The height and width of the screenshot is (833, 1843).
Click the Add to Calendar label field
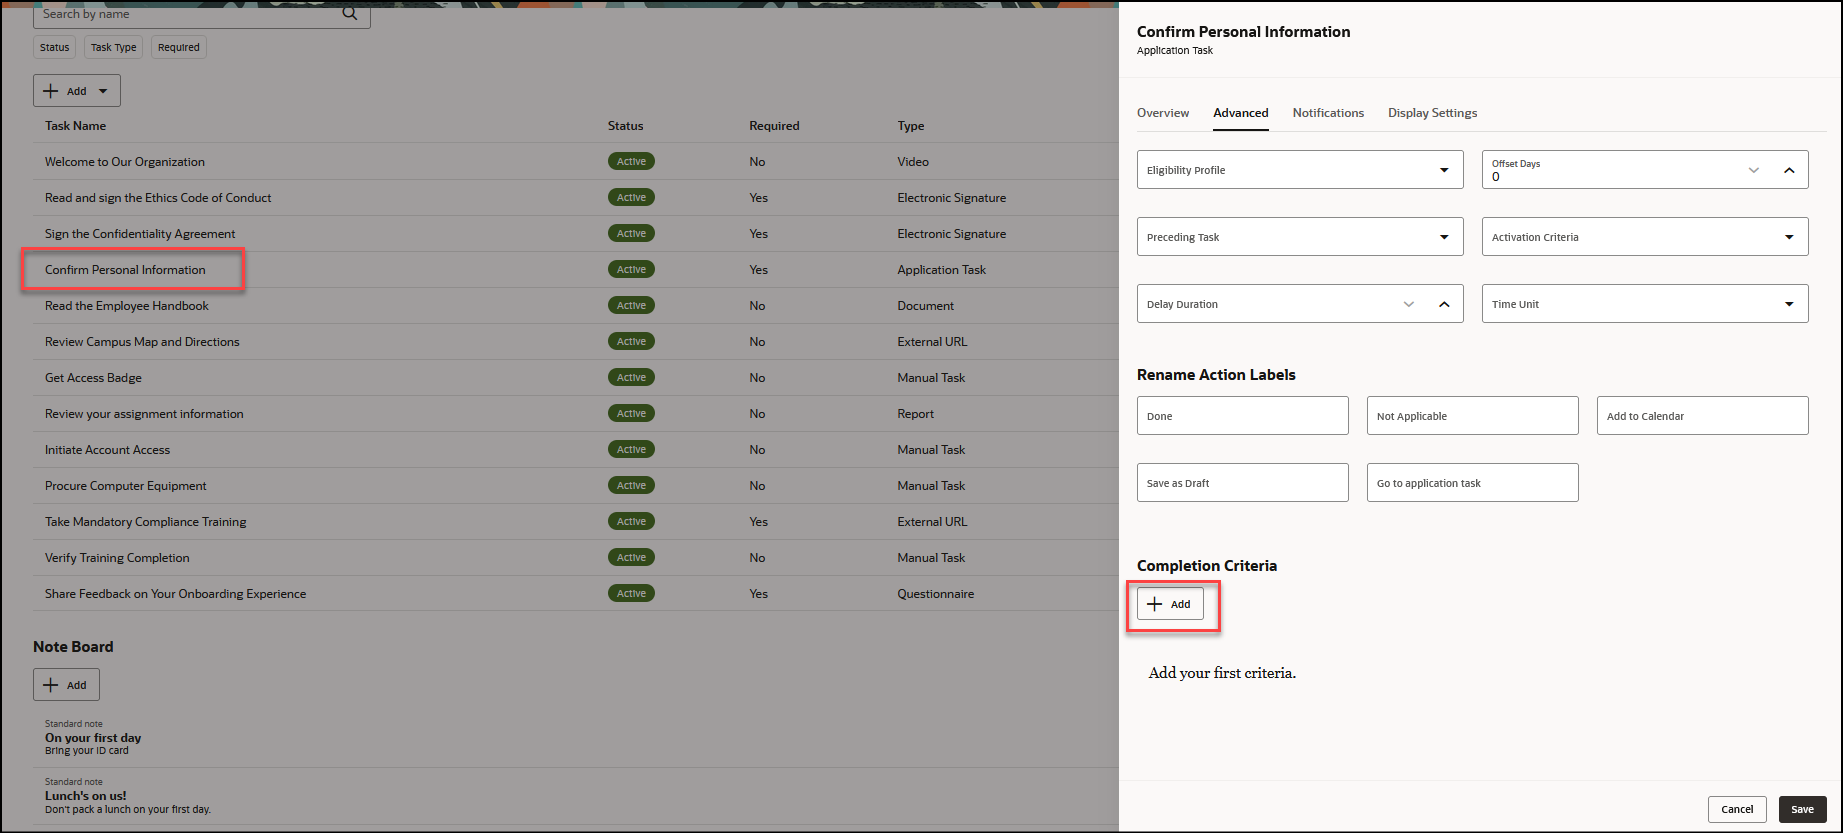coord(1702,416)
